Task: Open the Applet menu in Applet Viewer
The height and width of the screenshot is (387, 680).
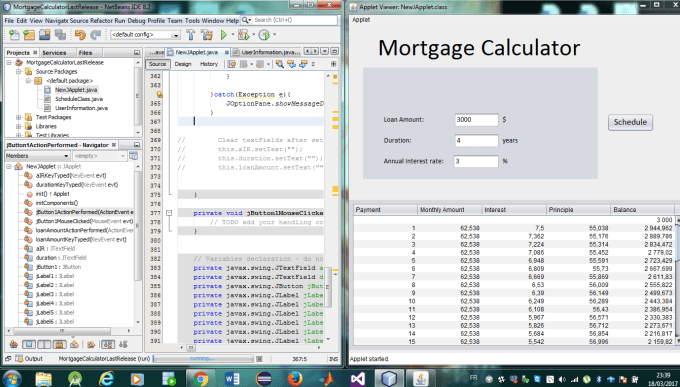Action: pos(361,20)
